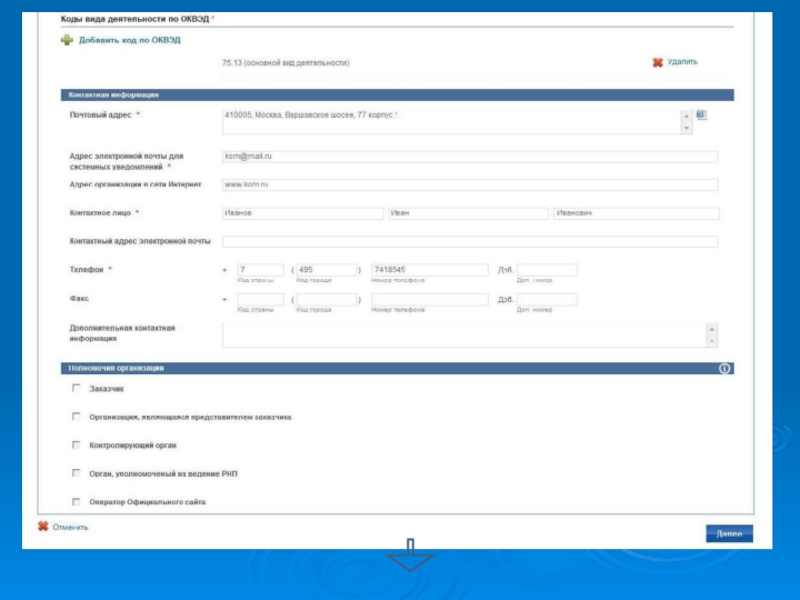Click the down arrow below the form

coord(410,556)
